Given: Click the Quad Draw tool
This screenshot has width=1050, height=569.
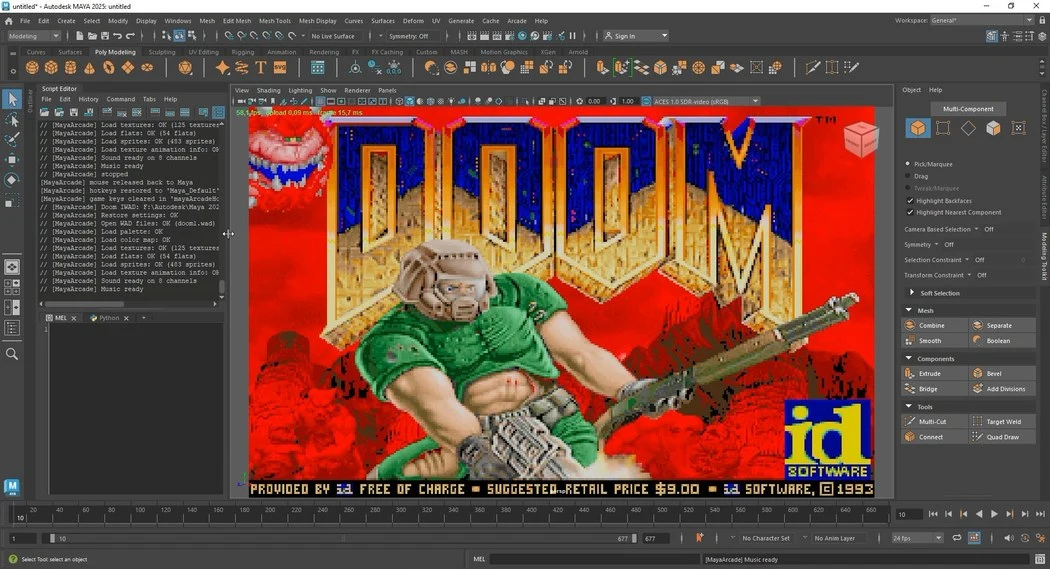Looking at the screenshot, I should click(x=1002, y=437).
